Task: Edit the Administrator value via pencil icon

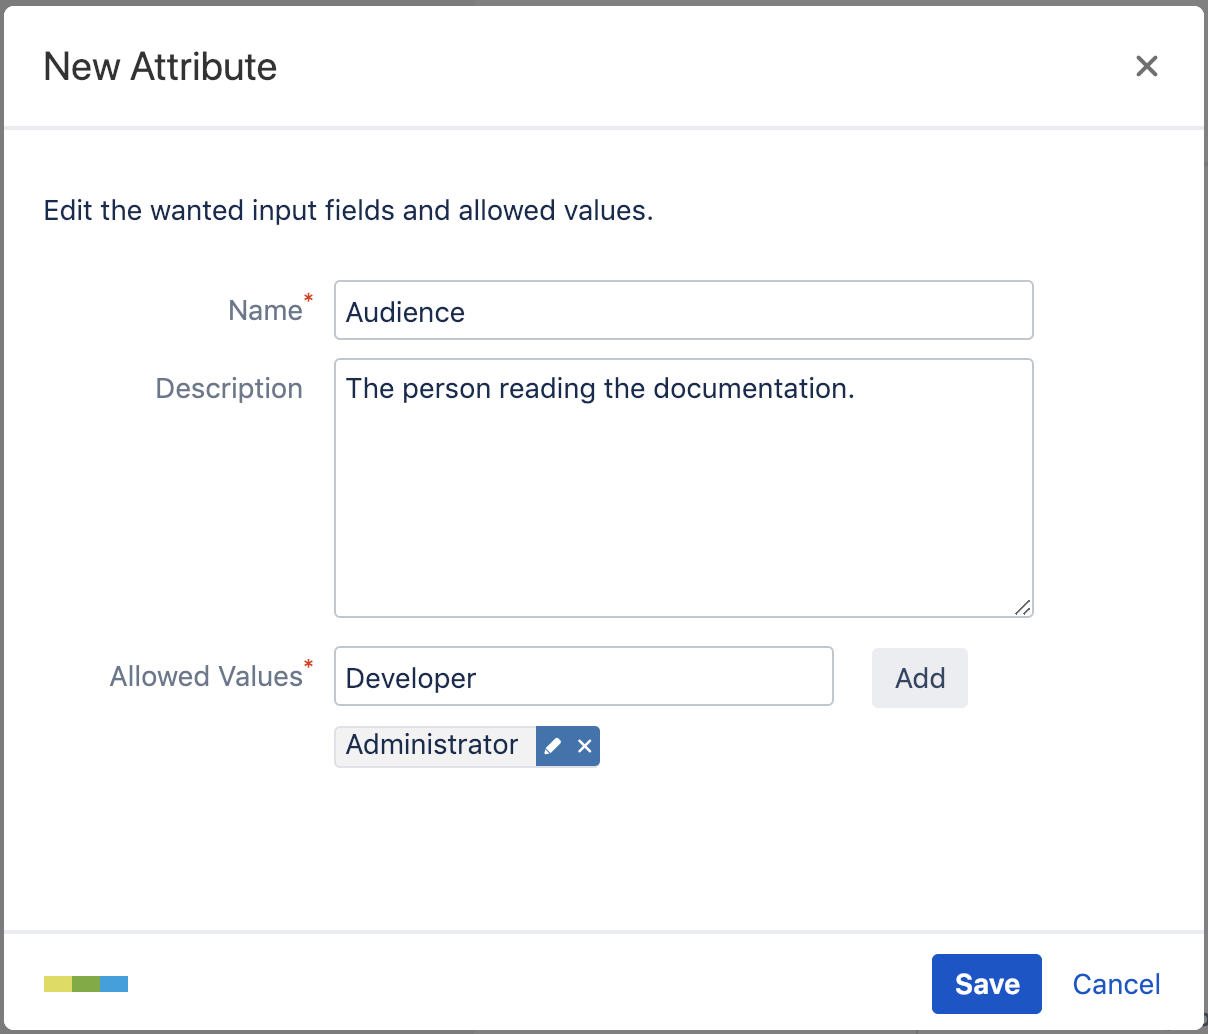Action: [553, 746]
